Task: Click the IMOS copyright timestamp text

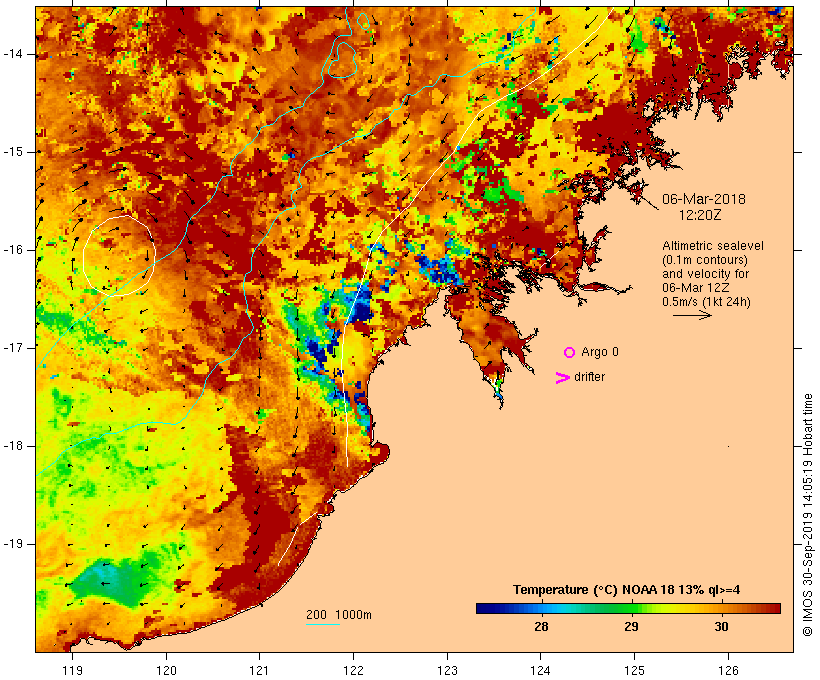Action: [x=807, y=515]
